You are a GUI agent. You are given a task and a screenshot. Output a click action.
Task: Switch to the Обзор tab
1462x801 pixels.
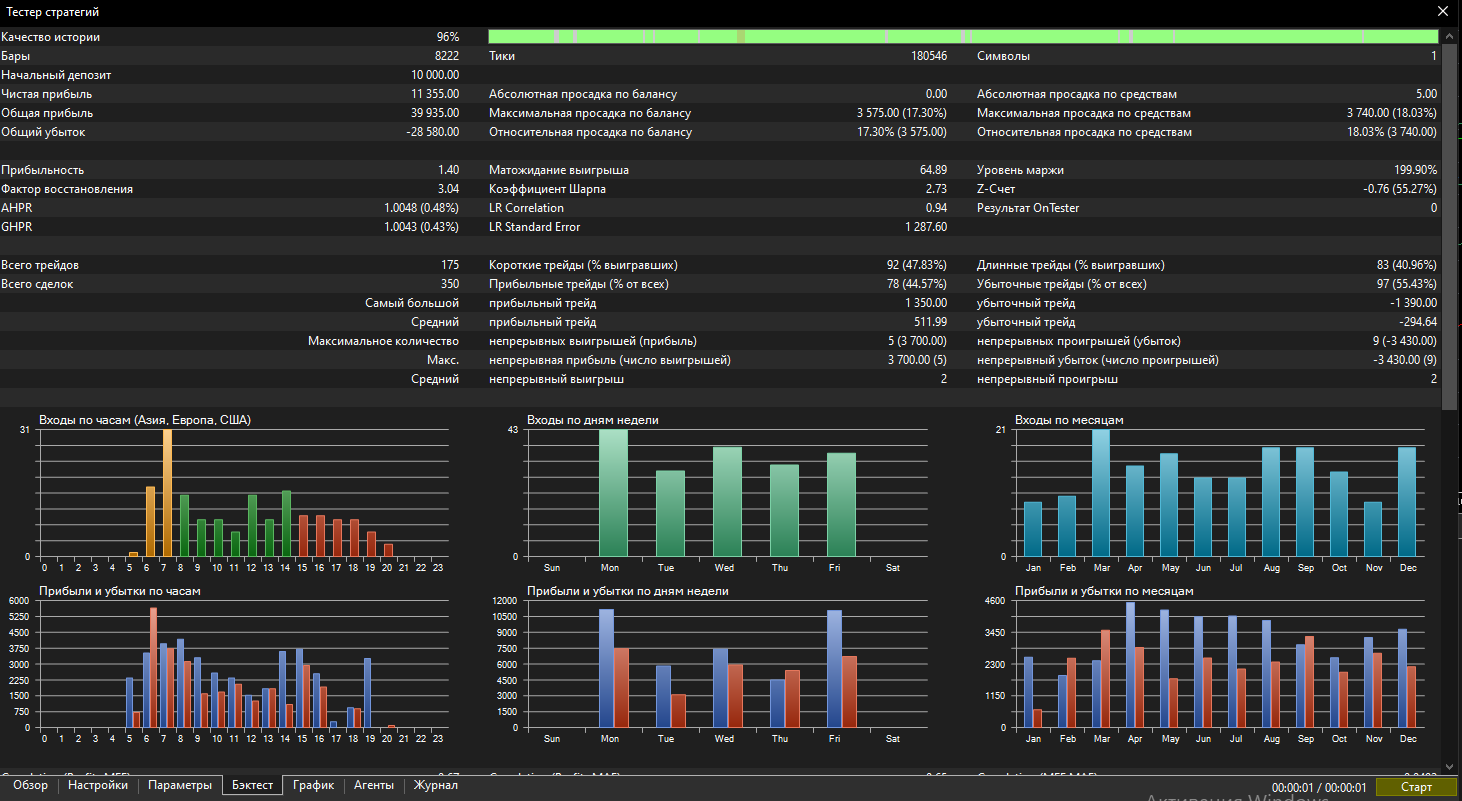click(x=30, y=786)
